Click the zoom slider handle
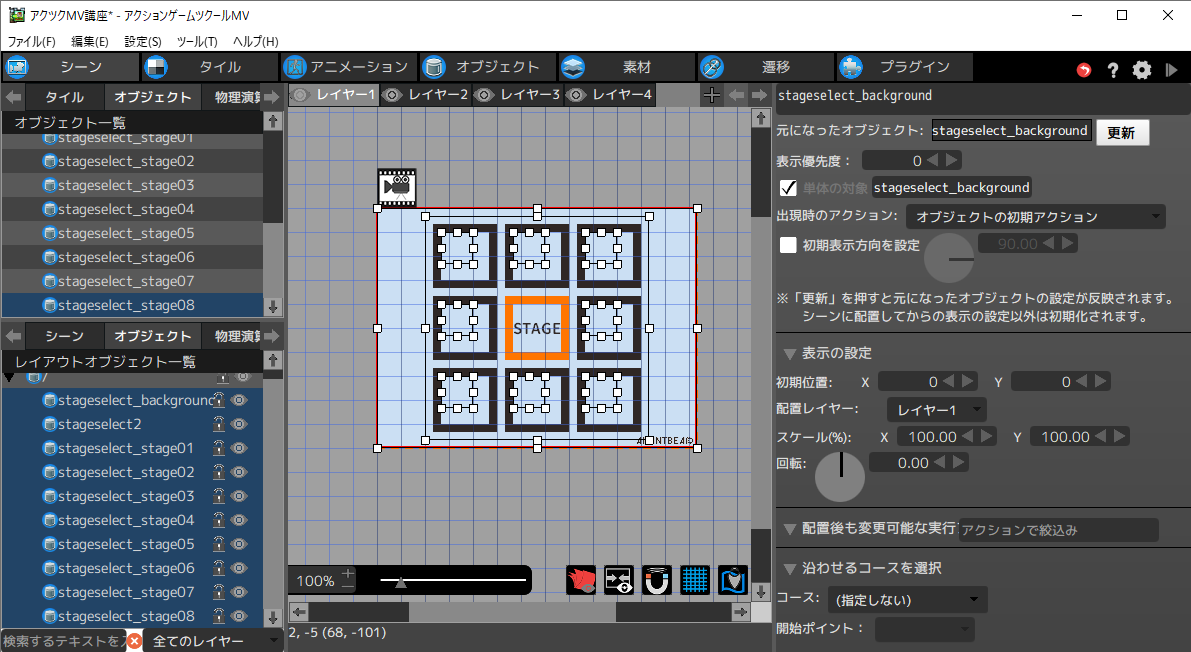Image resolution: width=1191 pixels, height=652 pixels. pos(401,581)
